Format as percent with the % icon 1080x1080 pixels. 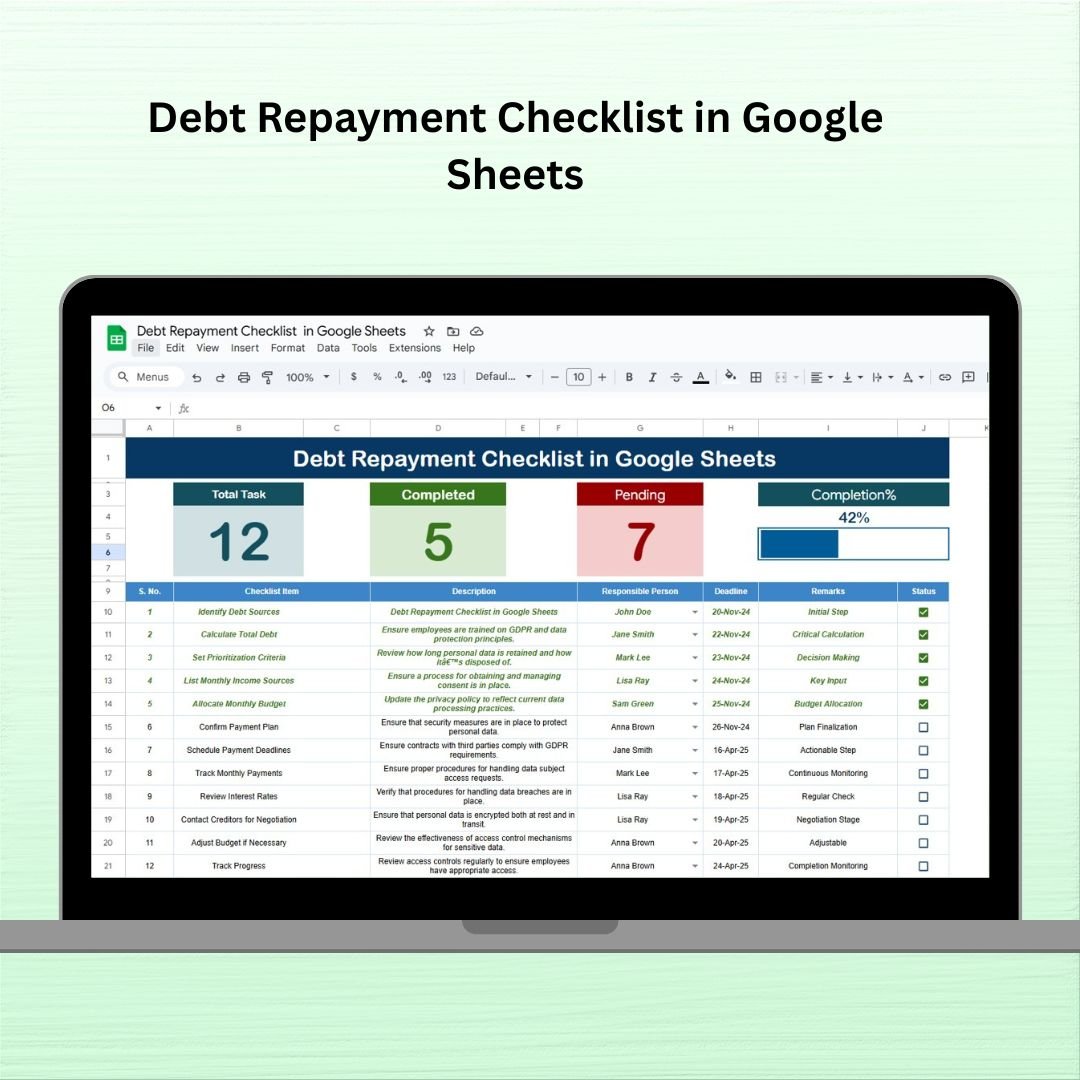(377, 377)
